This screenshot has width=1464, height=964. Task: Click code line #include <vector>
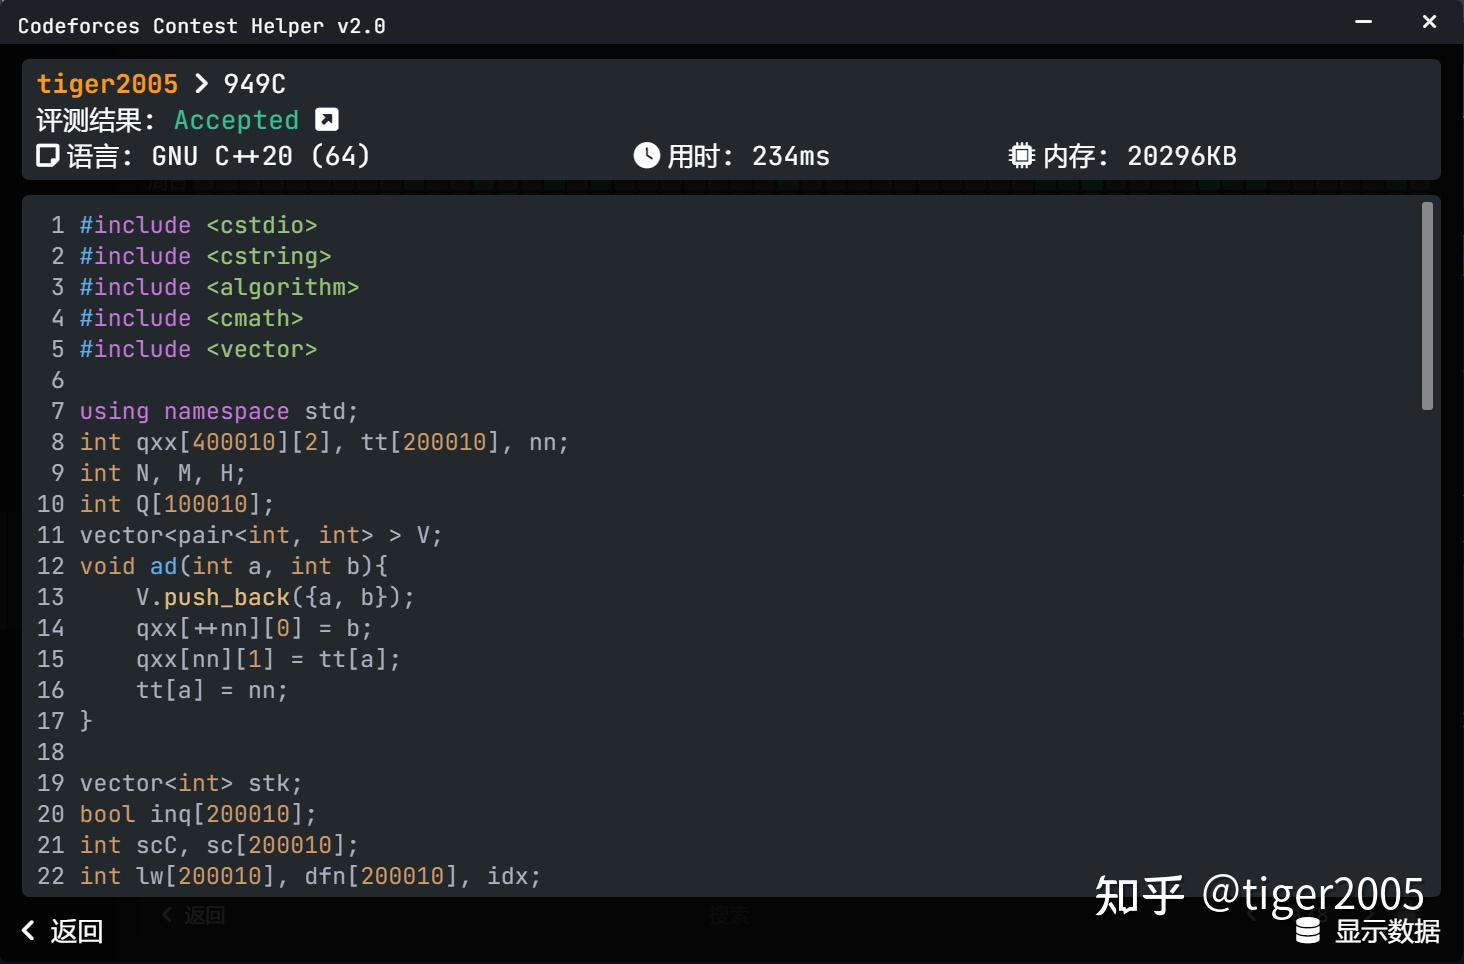click(x=198, y=349)
